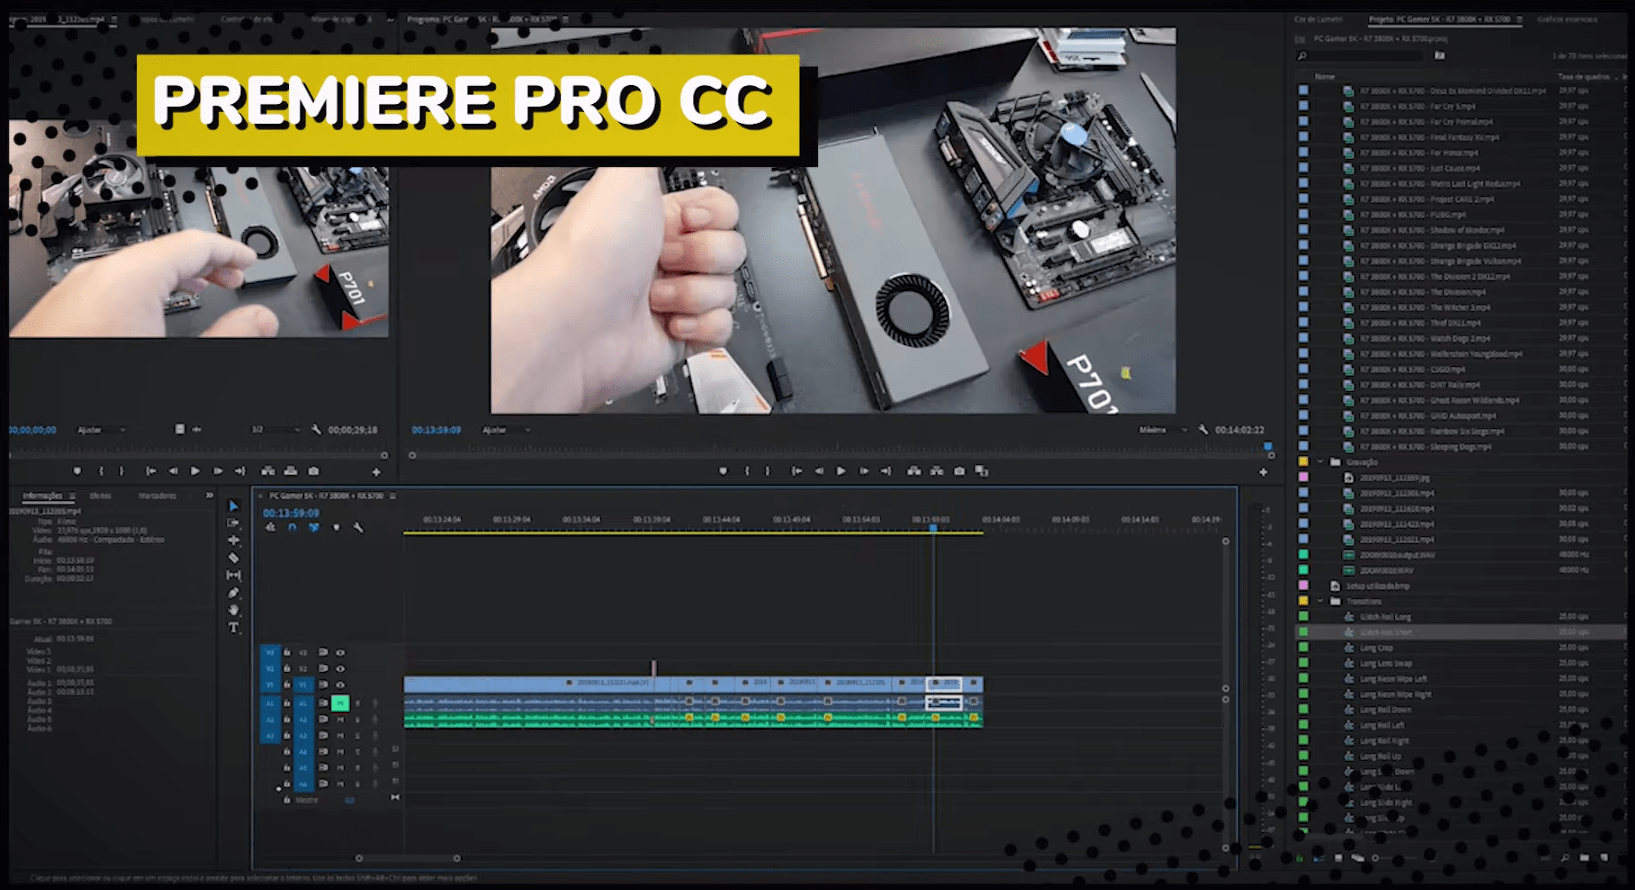Select the Ripple Edit tool
1635x890 pixels.
pos(234,540)
